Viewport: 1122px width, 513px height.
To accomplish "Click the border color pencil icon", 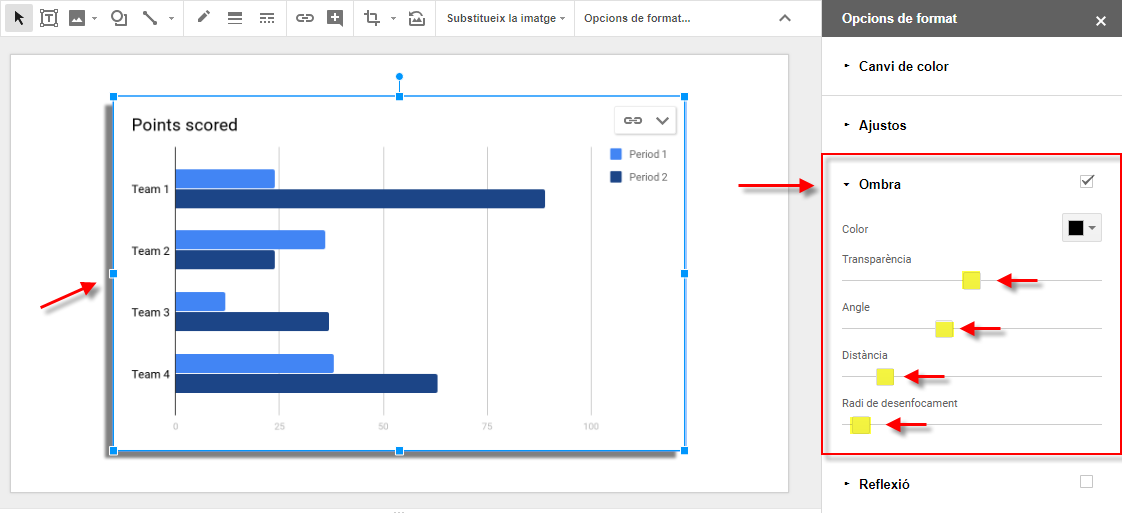I will pos(204,18).
